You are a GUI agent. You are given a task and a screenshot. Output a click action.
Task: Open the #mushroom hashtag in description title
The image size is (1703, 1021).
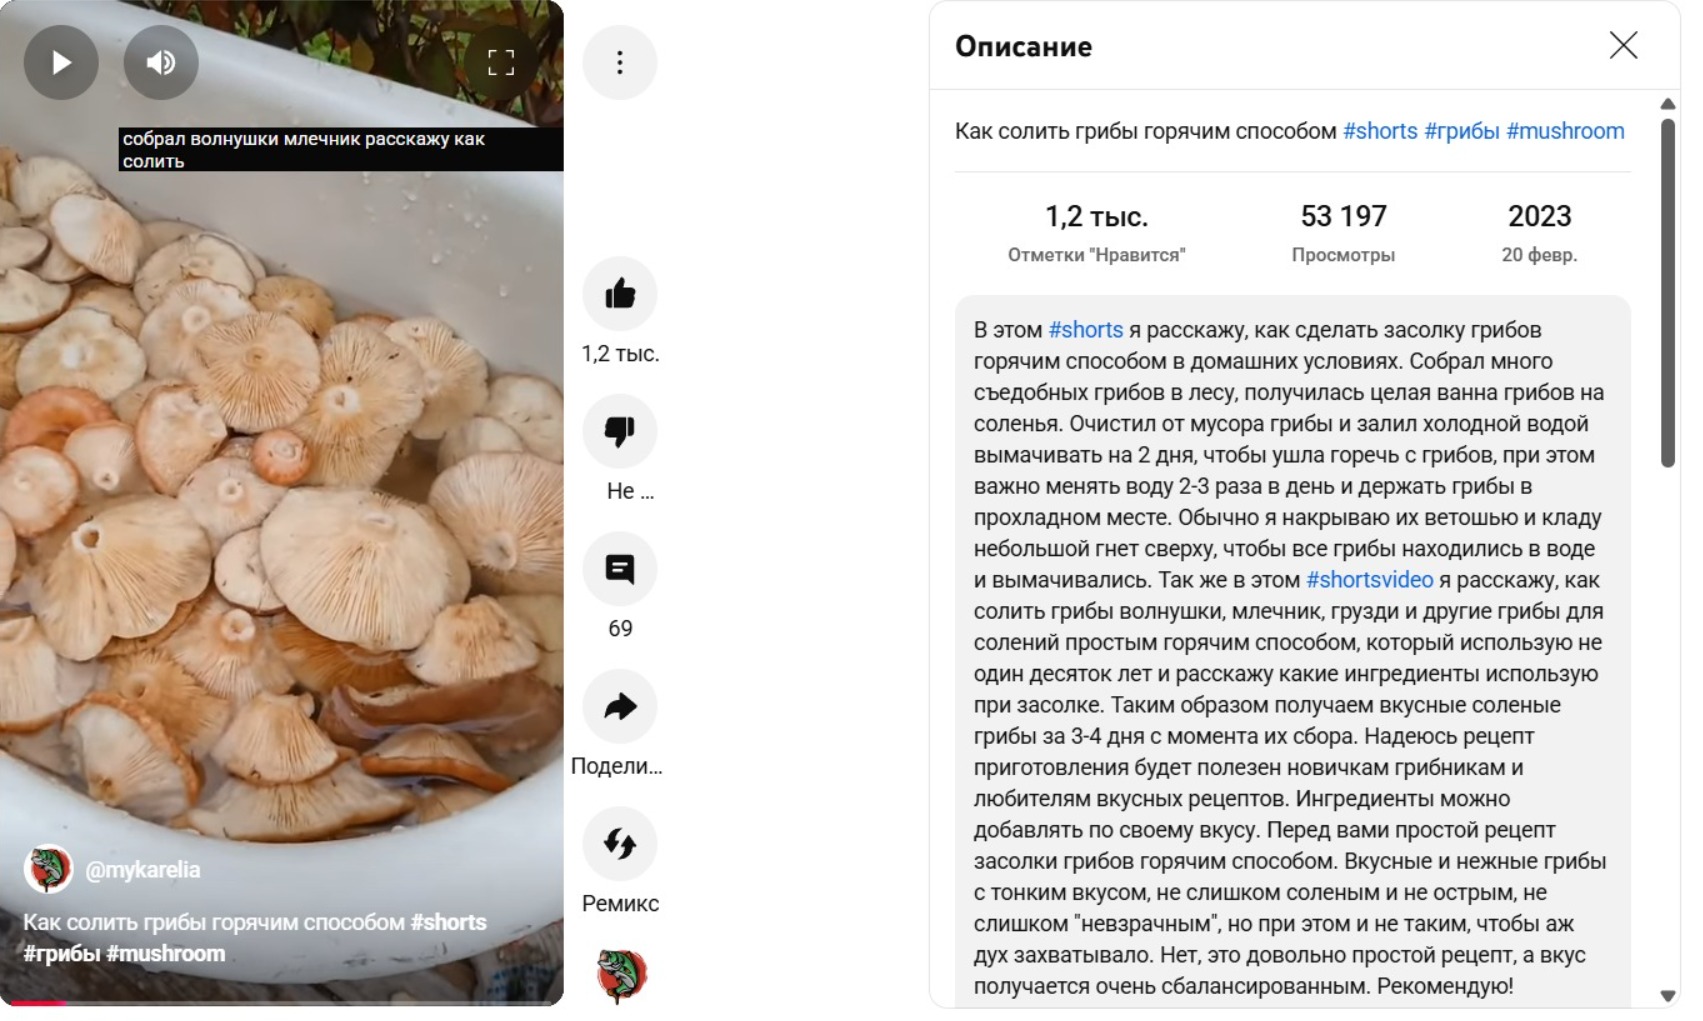tap(1565, 131)
